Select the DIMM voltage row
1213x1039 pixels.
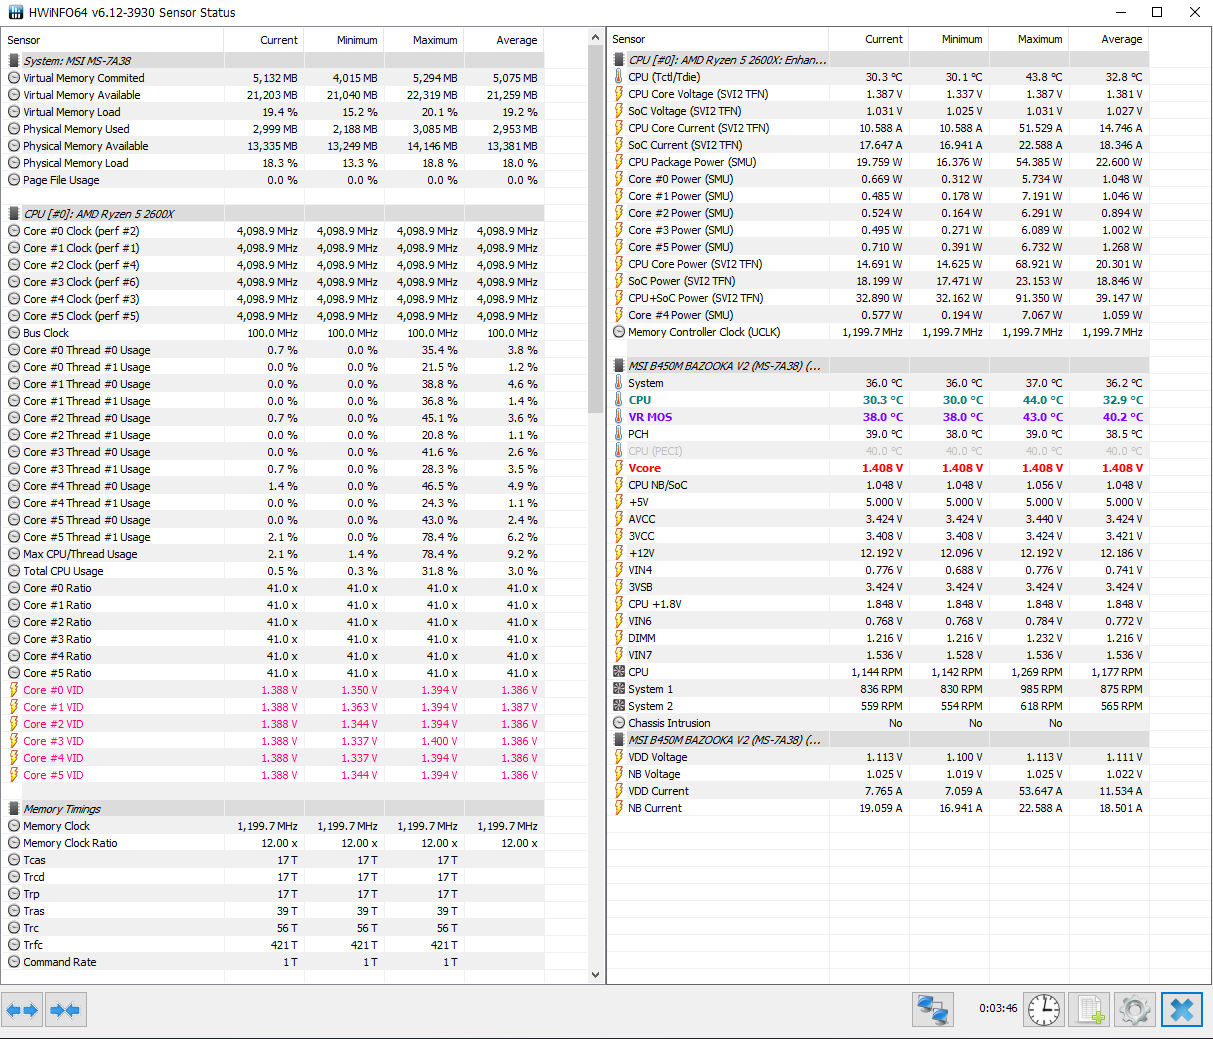(x=878, y=638)
